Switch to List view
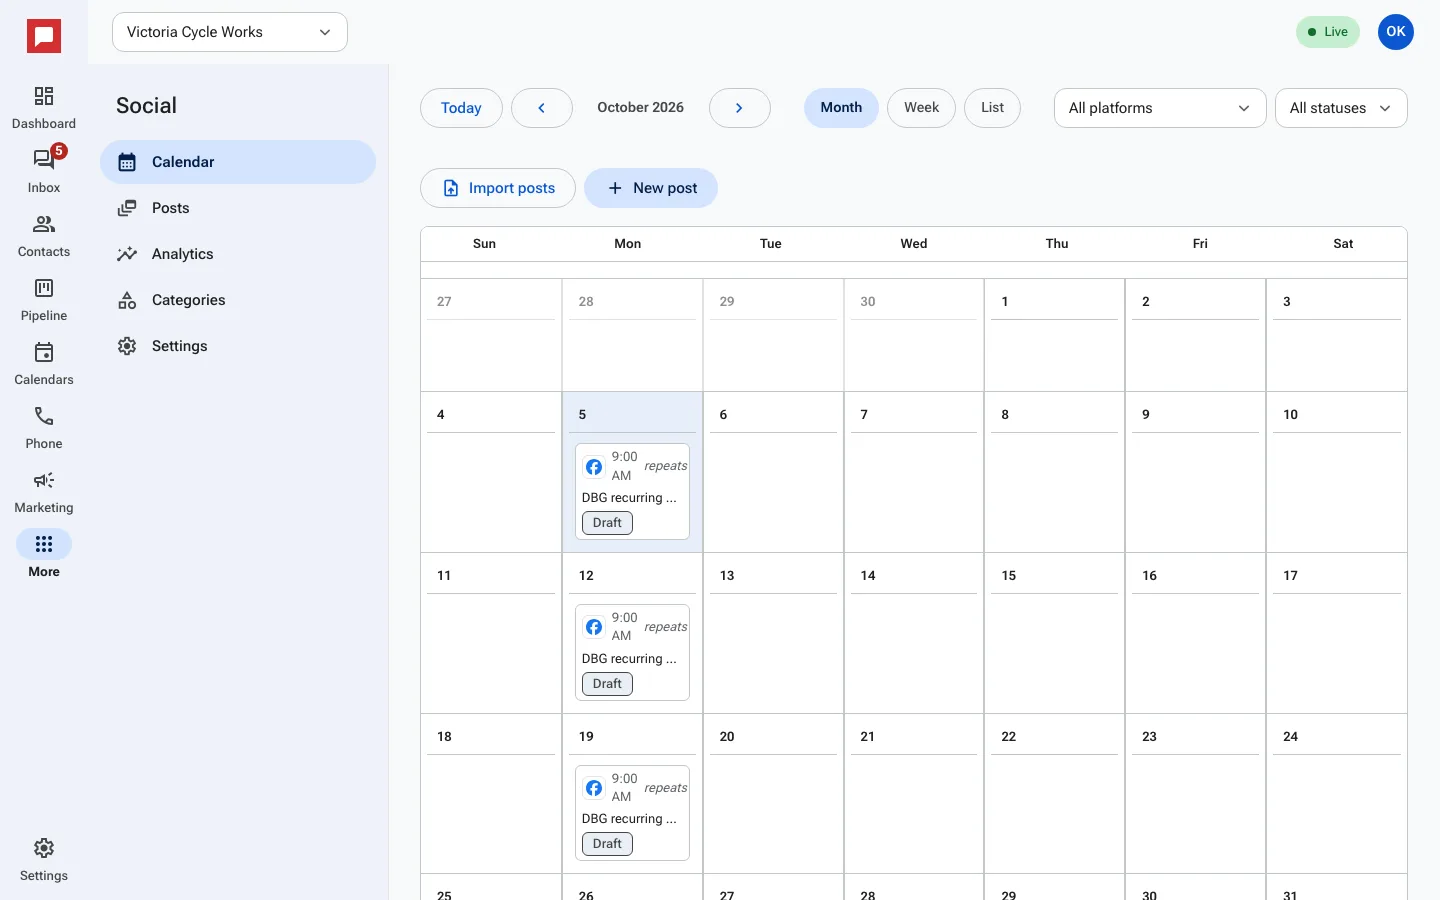Viewport: 1440px width, 900px height. pos(992,108)
